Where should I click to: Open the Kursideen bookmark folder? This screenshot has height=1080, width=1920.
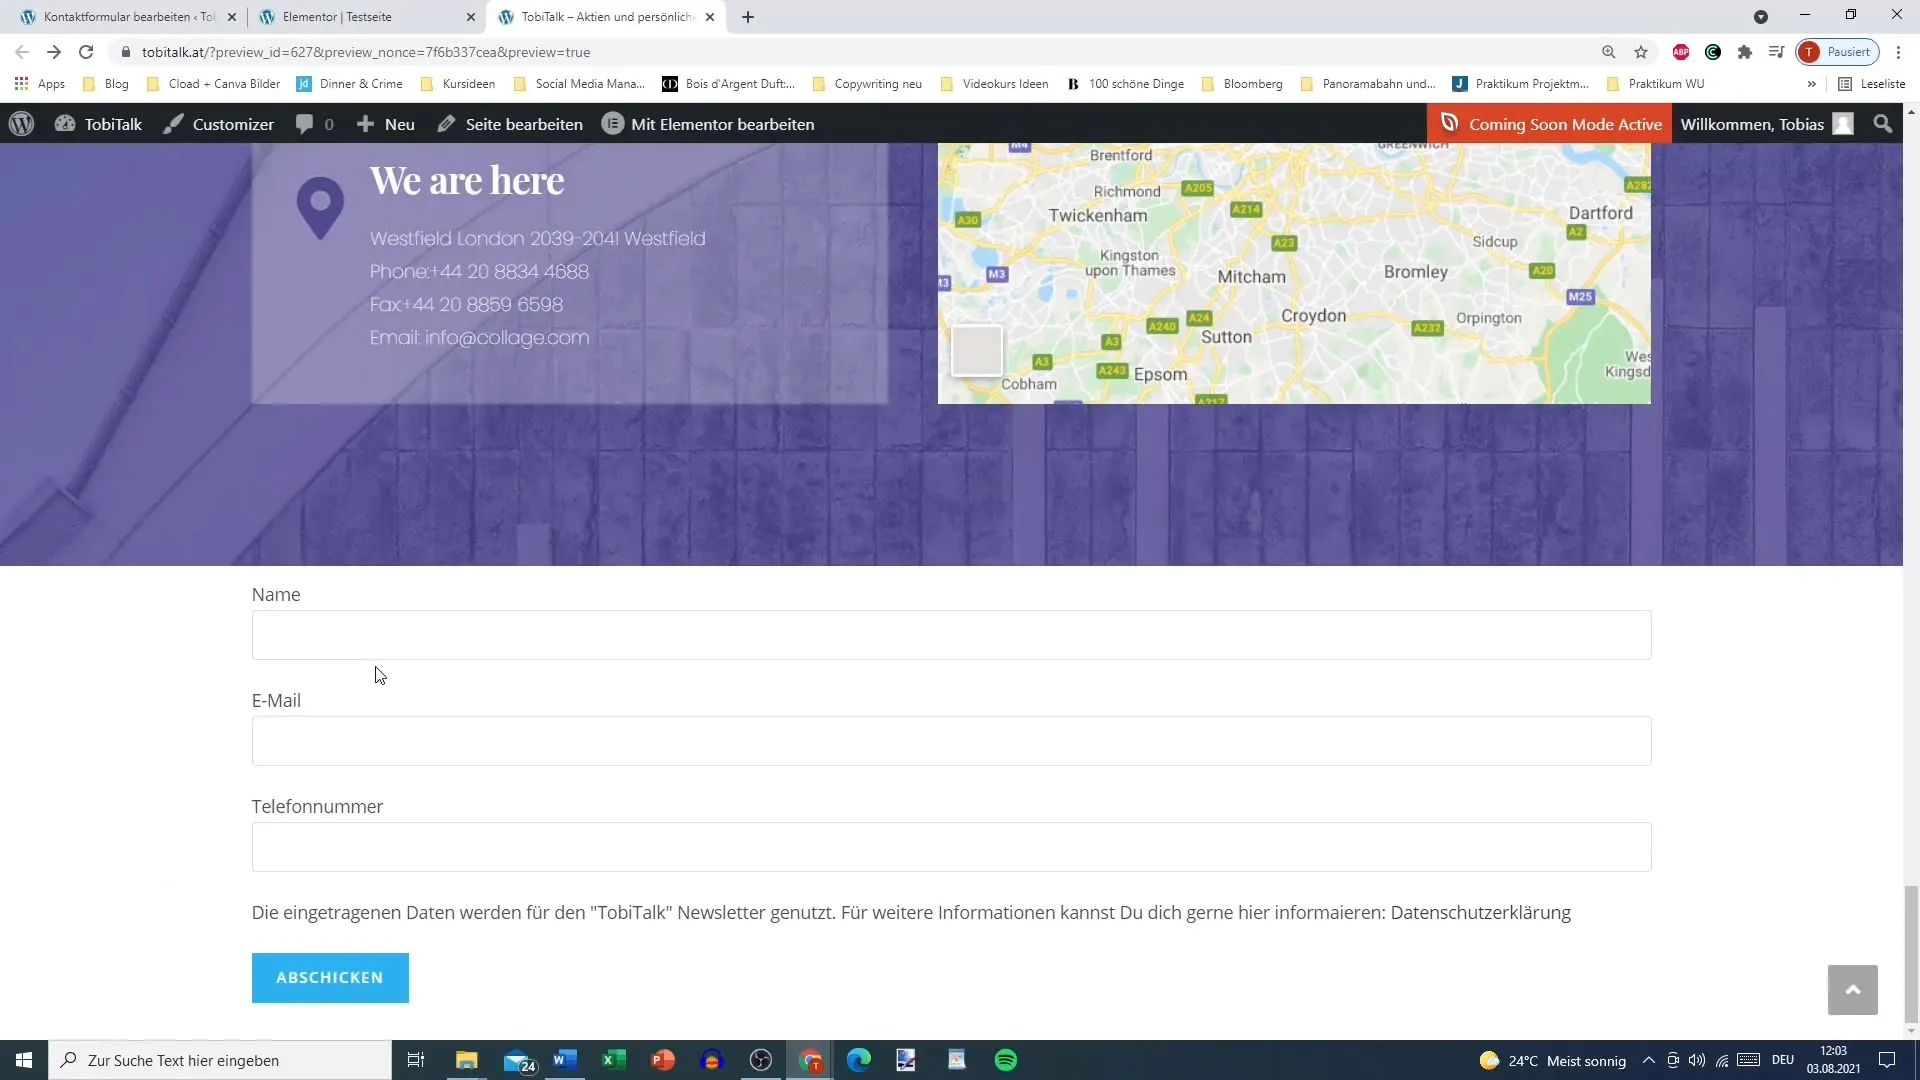point(458,84)
